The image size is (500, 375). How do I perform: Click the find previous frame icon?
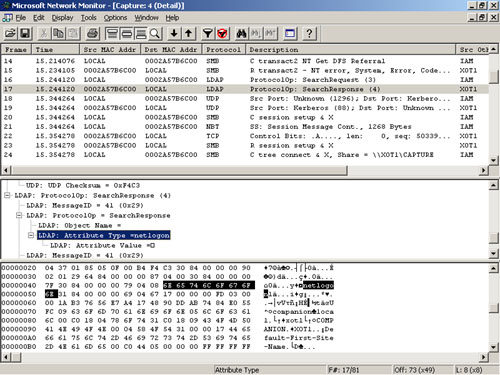271,33
